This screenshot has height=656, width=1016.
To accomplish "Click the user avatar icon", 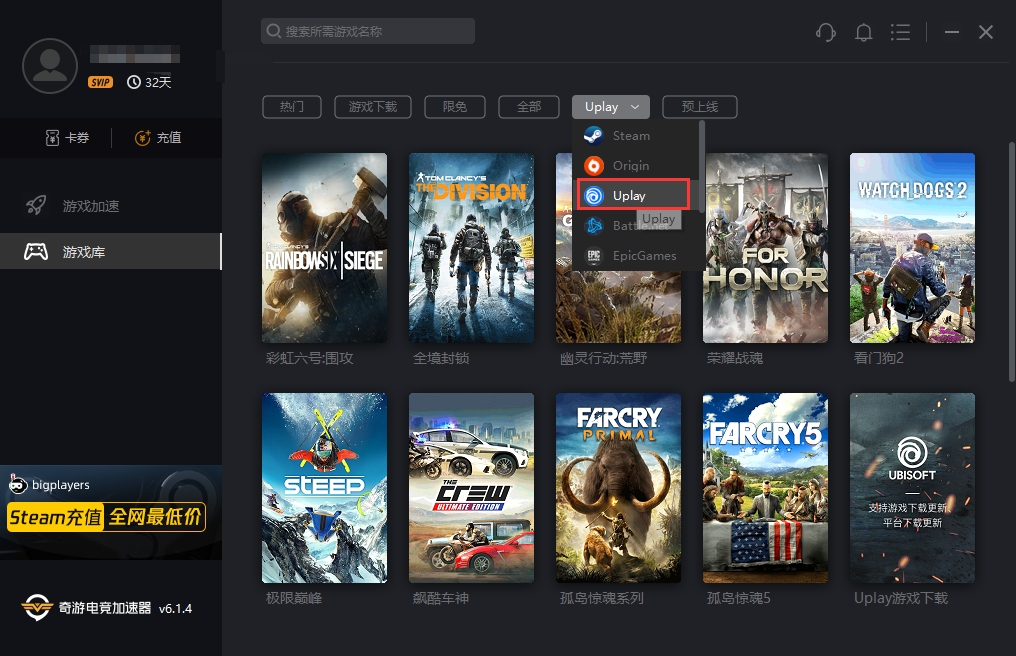I will tap(50, 65).
